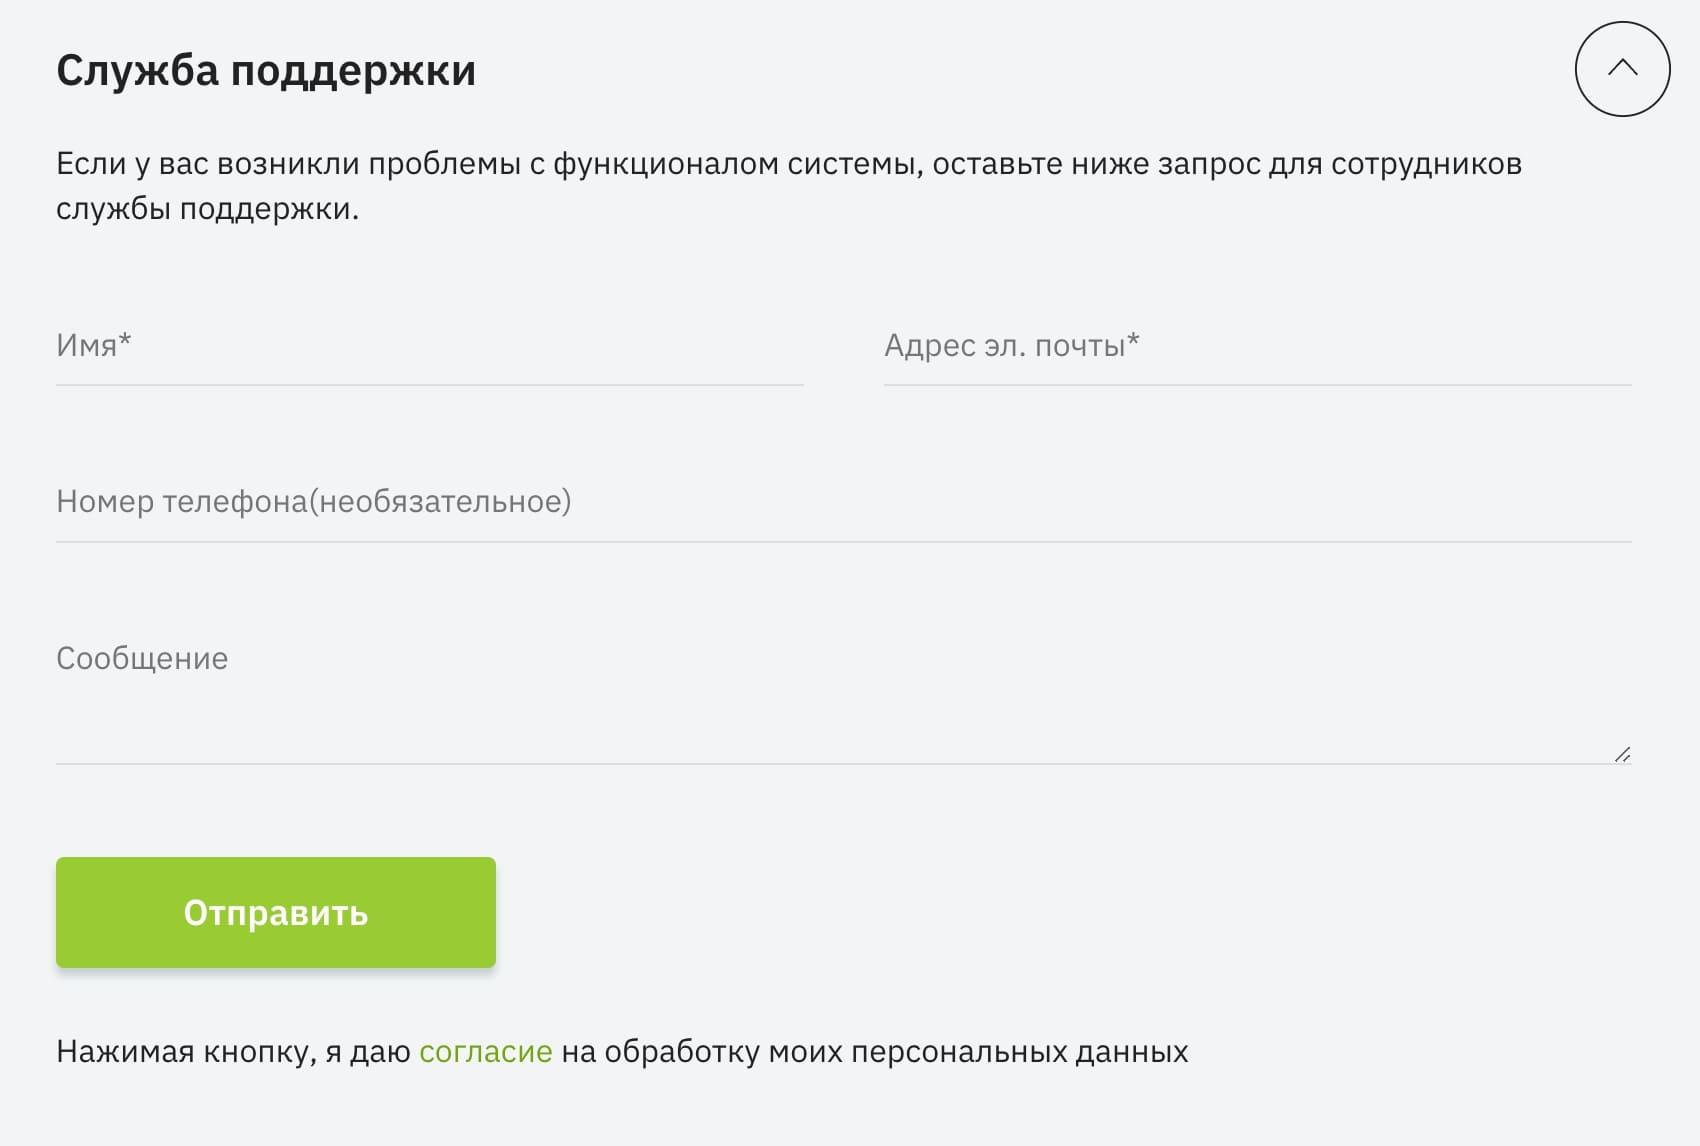The image size is (1700, 1146).
Task: Click the underline beneath the Имя field
Action: (x=430, y=385)
